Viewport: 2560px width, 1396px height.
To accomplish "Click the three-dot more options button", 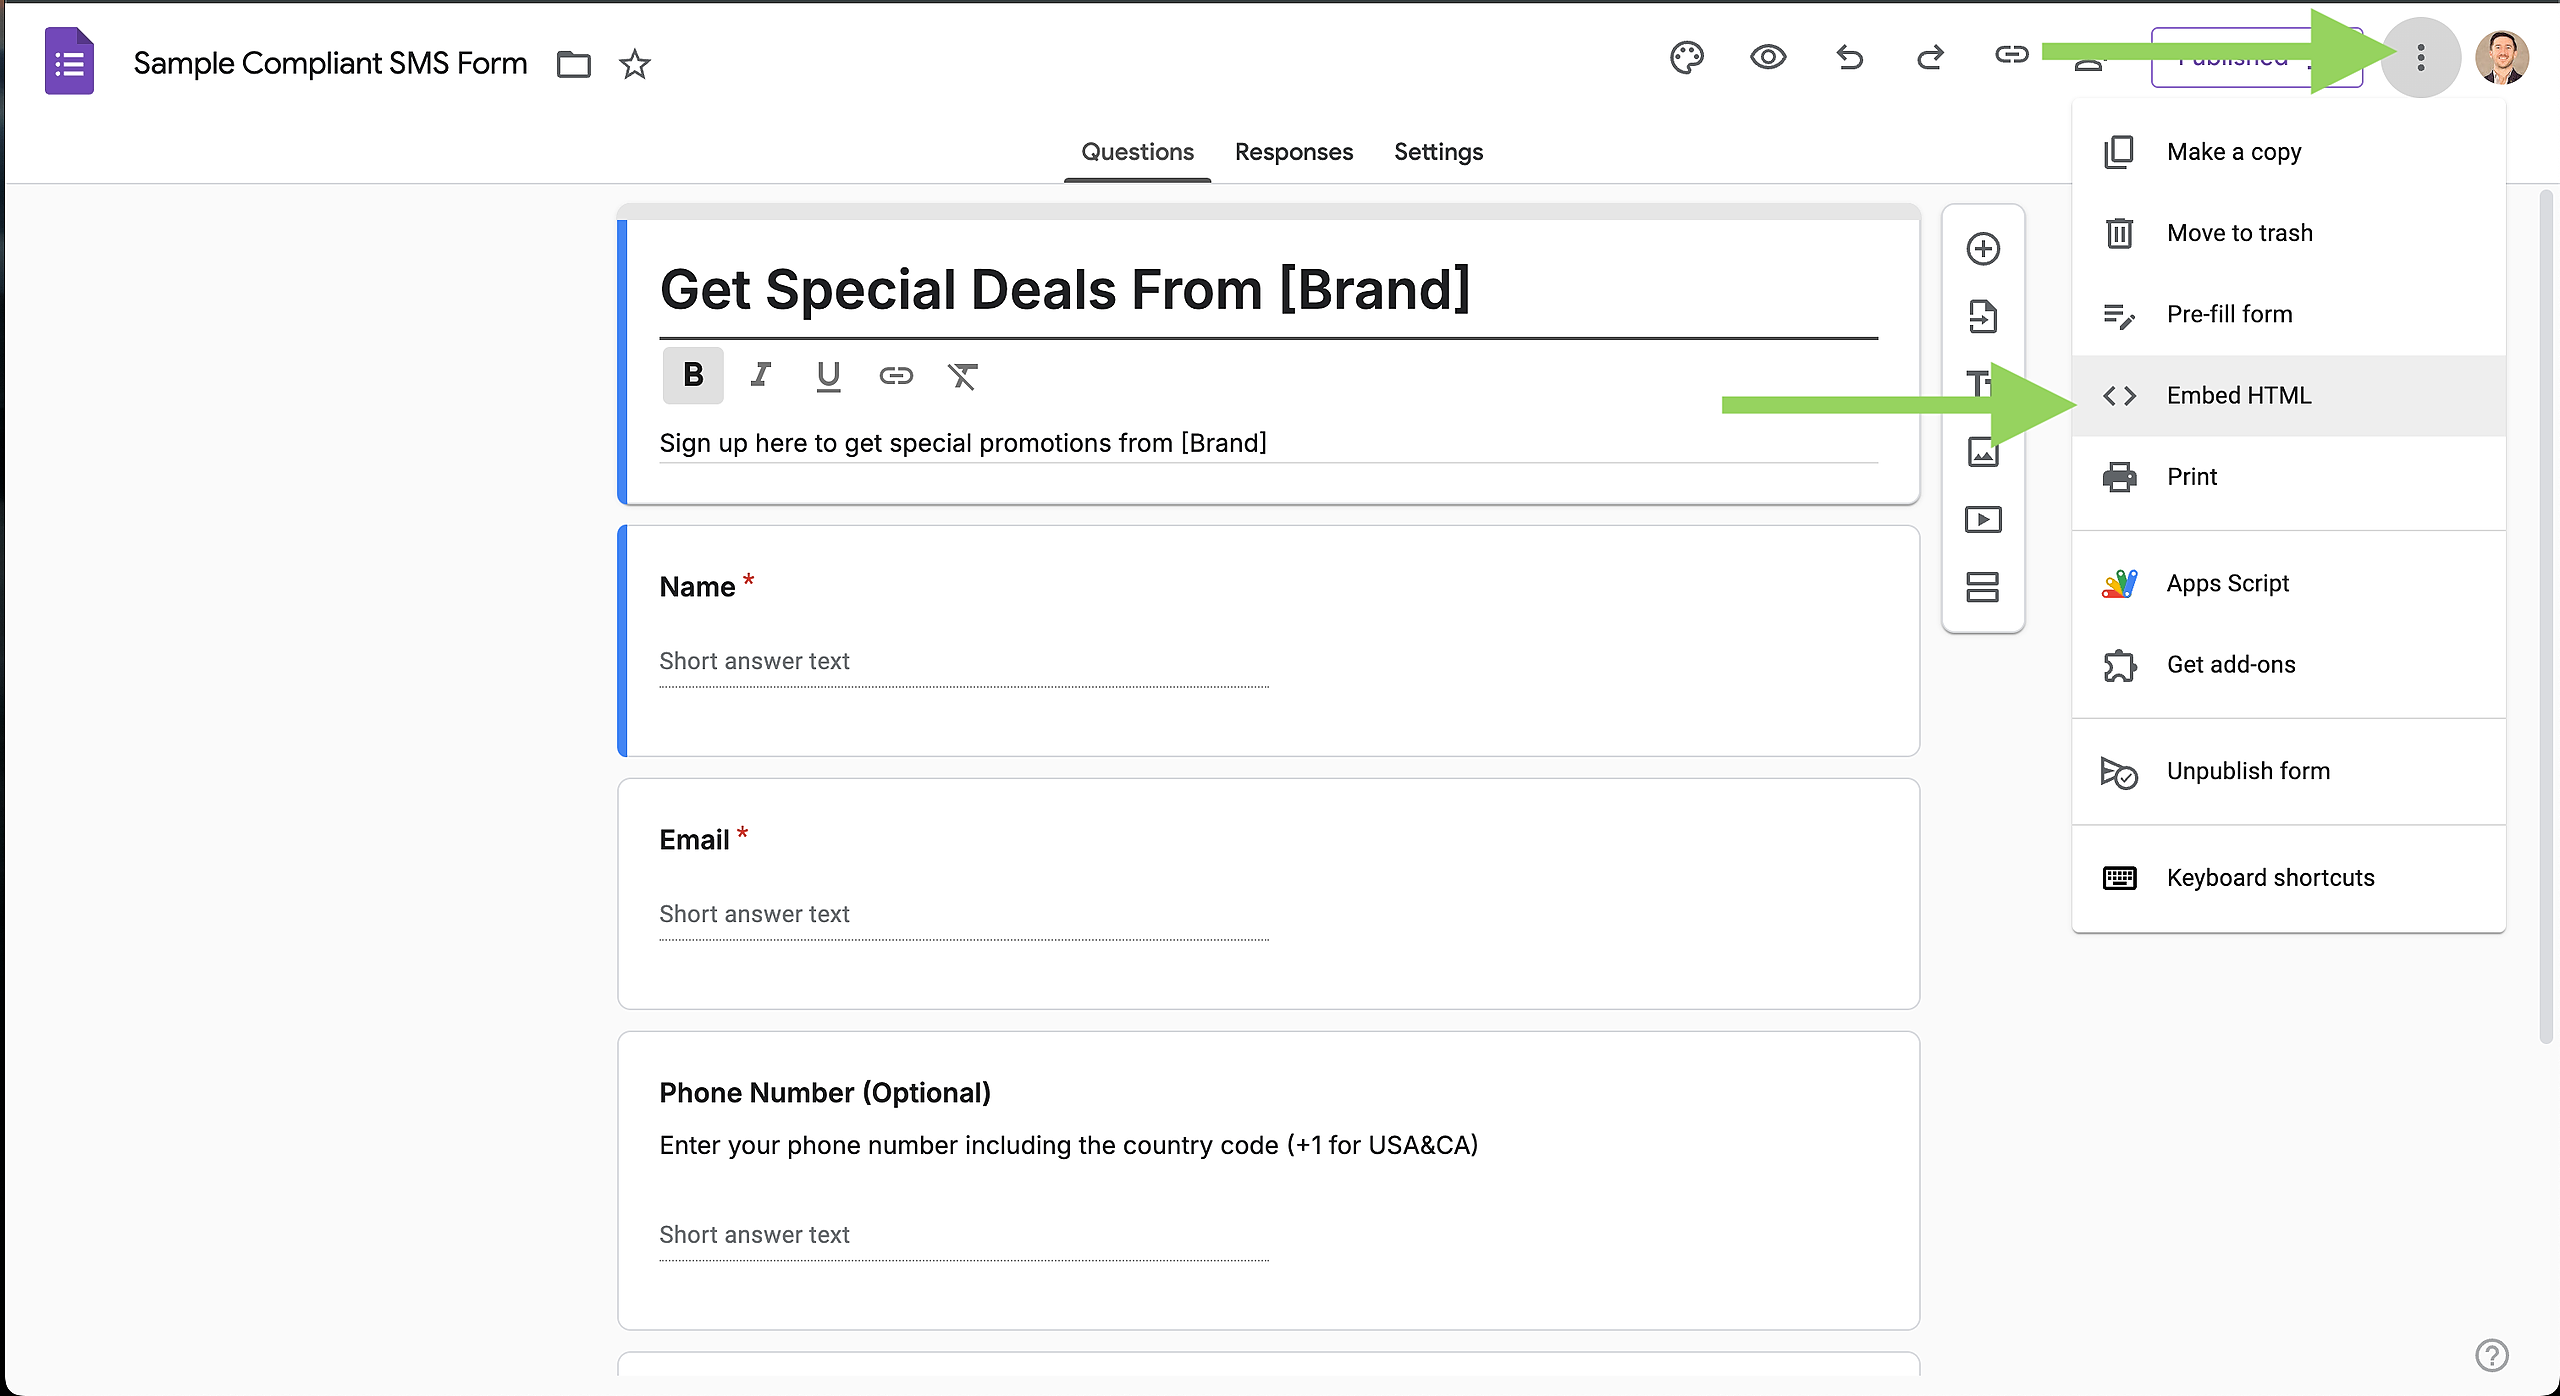I will point(2420,58).
